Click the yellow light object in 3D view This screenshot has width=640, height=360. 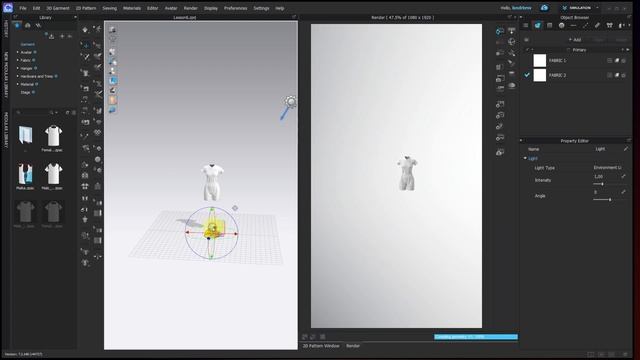(x=213, y=229)
